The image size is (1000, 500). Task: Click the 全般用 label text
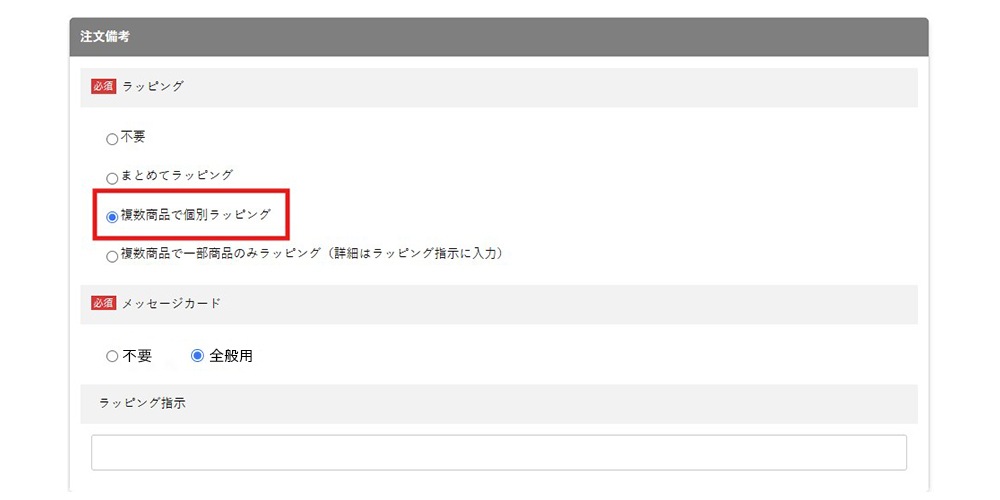[x=231, y=357]
